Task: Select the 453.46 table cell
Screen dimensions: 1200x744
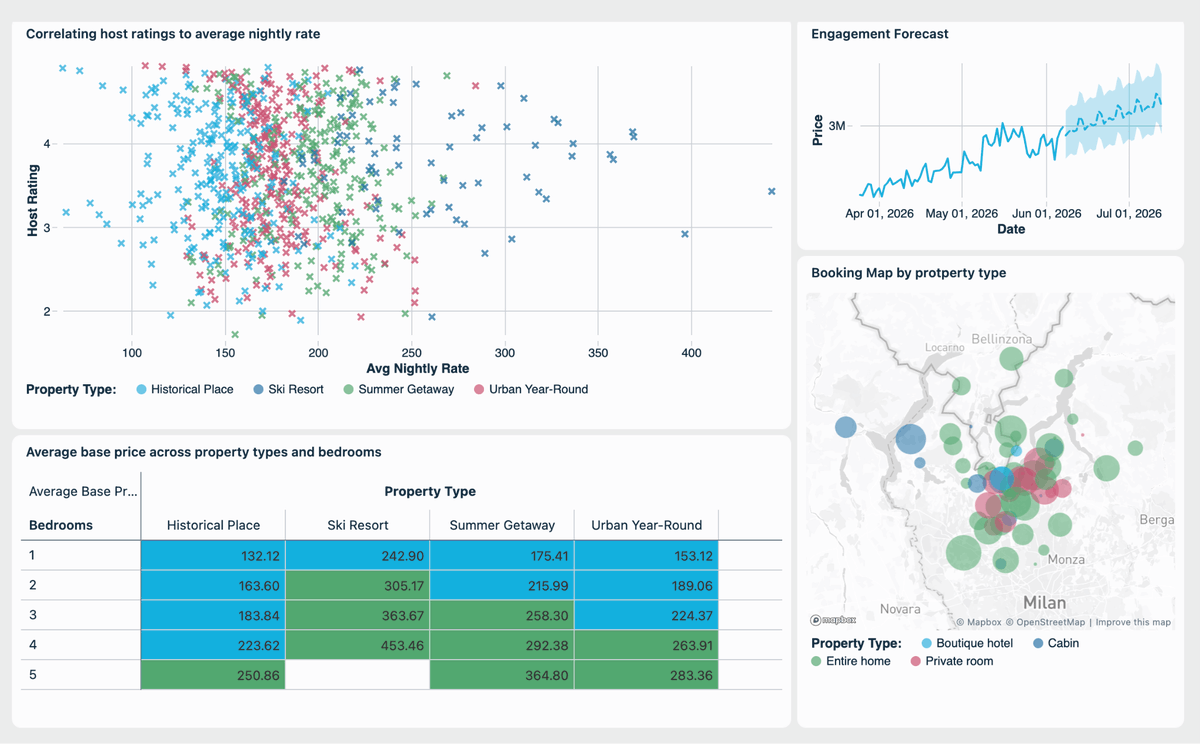Action: (357, 645)
